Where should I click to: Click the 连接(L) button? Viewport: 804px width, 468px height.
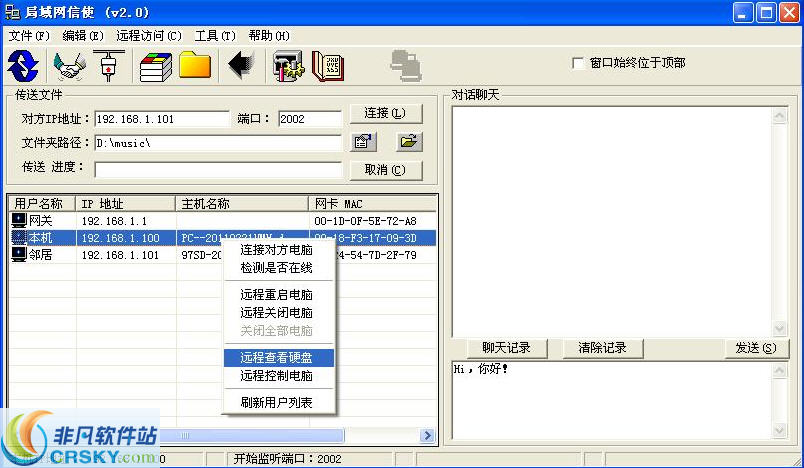point(386,113)
